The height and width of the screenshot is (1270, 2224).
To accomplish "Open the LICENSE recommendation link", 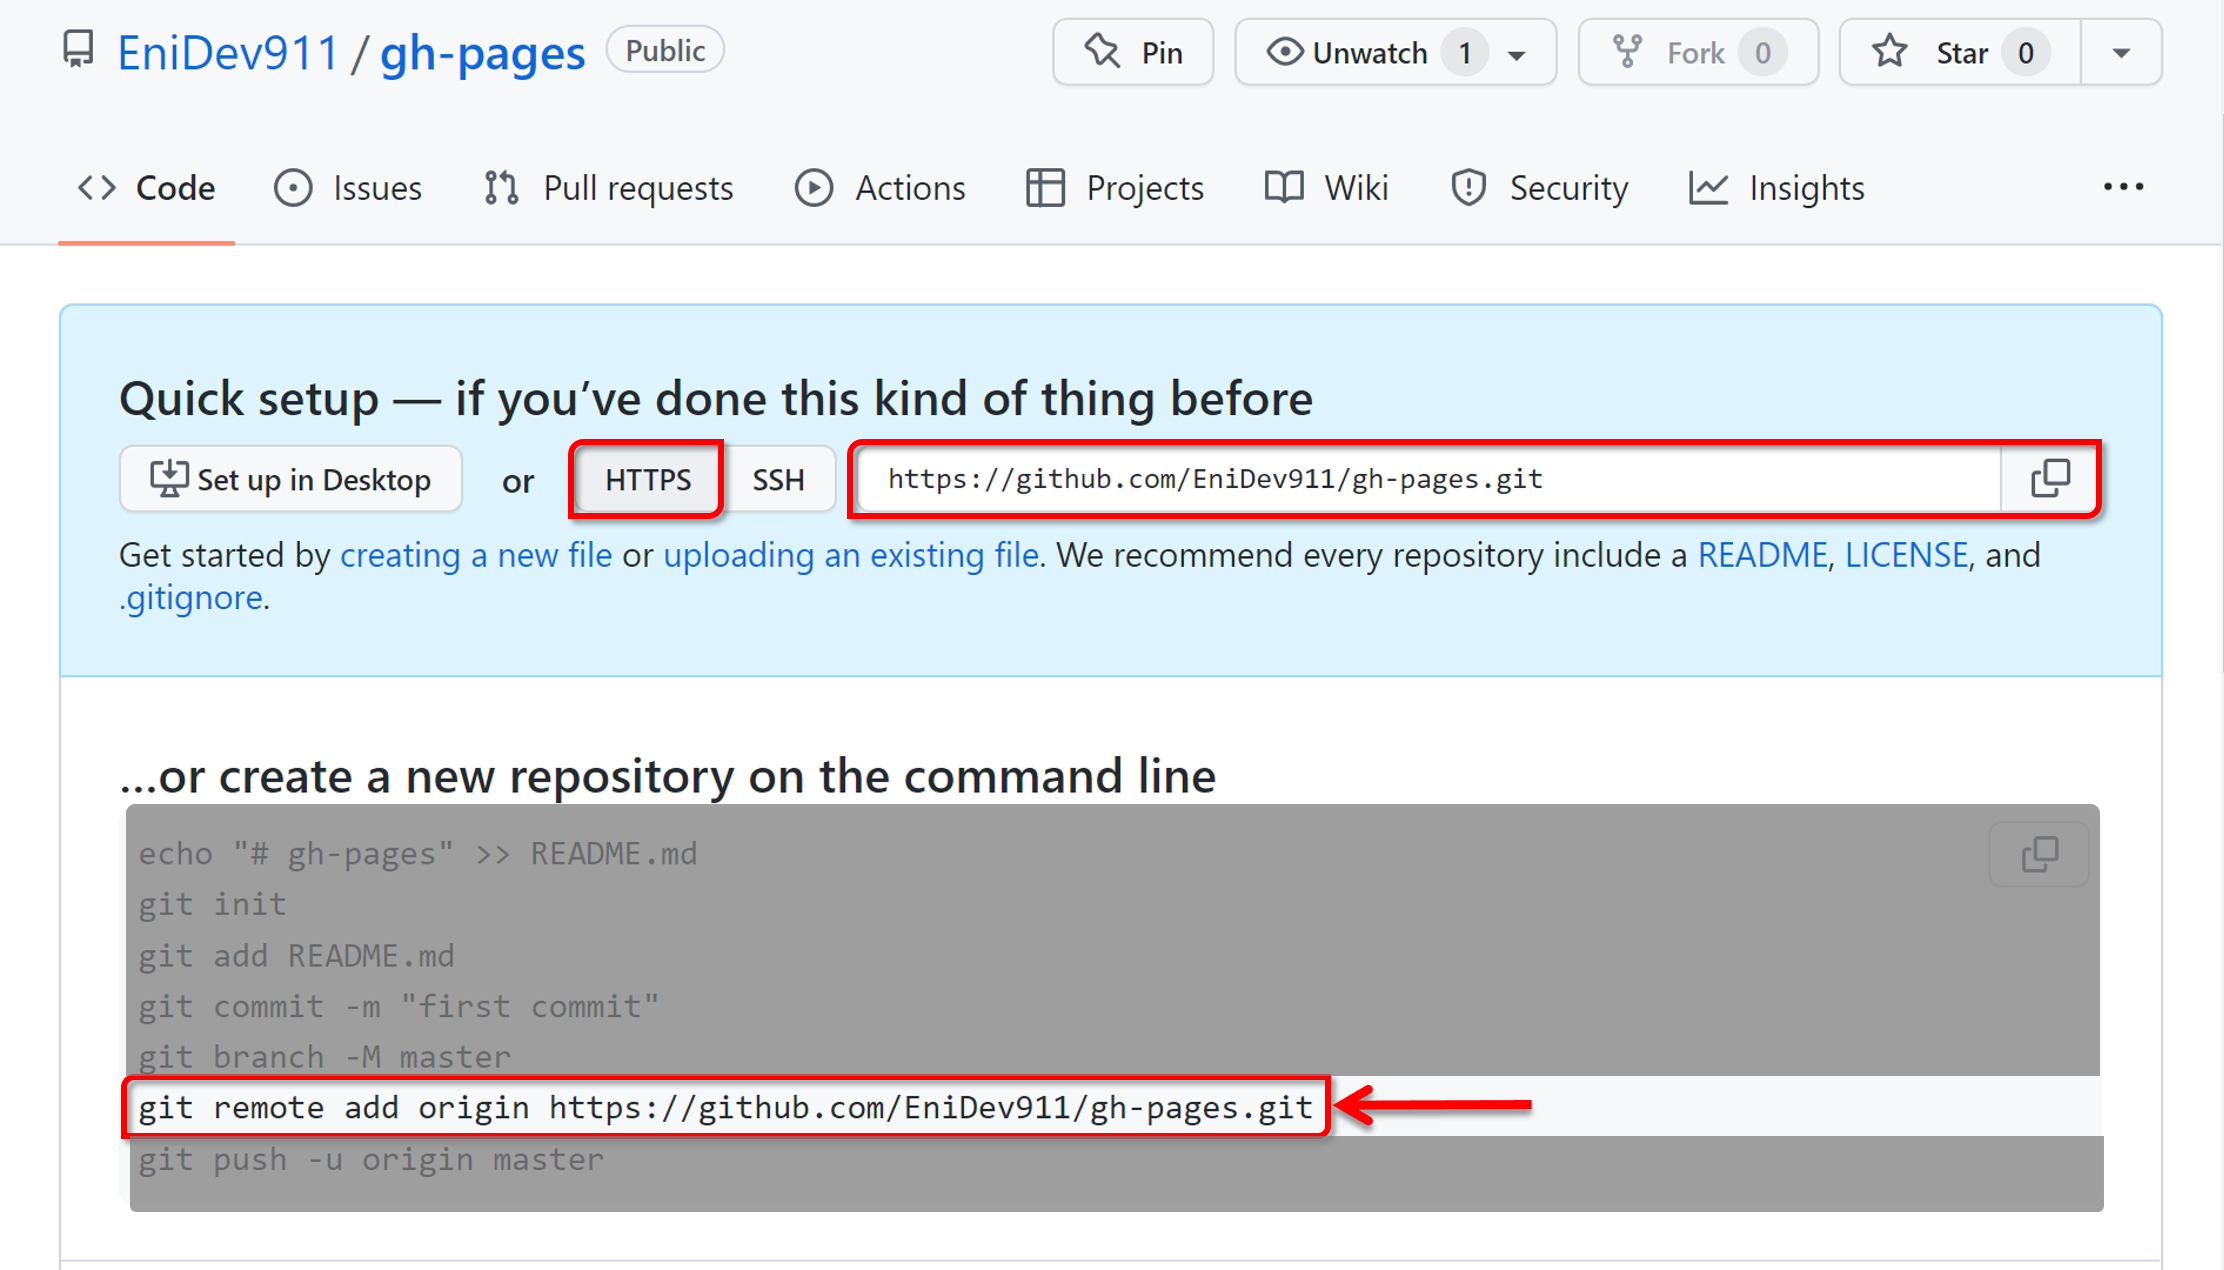I will (x=1906, y=555).
